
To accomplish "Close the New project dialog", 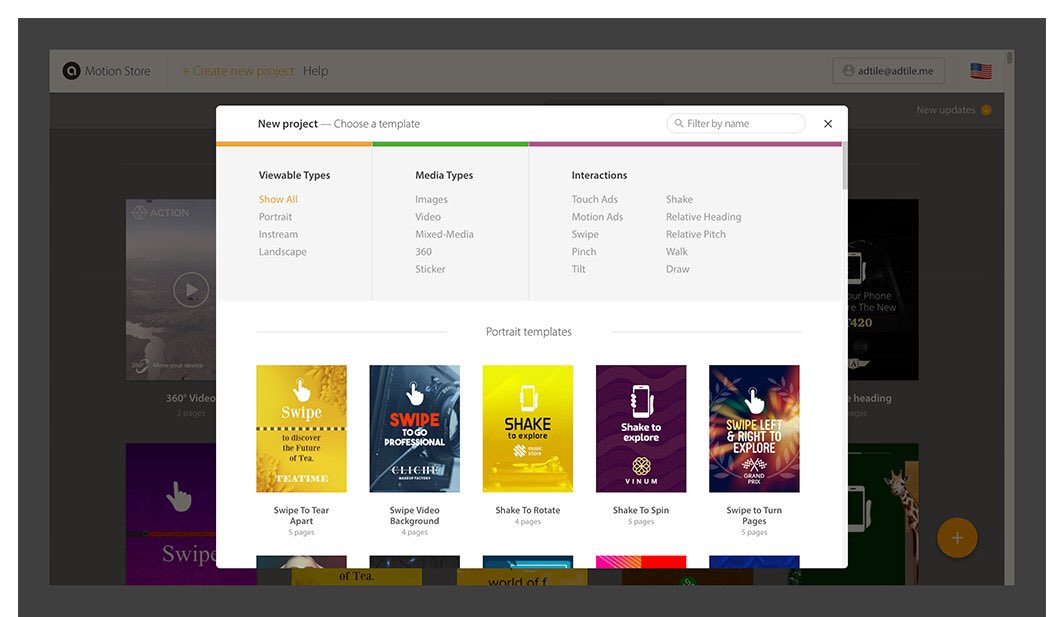I will [x=828, y=124].
